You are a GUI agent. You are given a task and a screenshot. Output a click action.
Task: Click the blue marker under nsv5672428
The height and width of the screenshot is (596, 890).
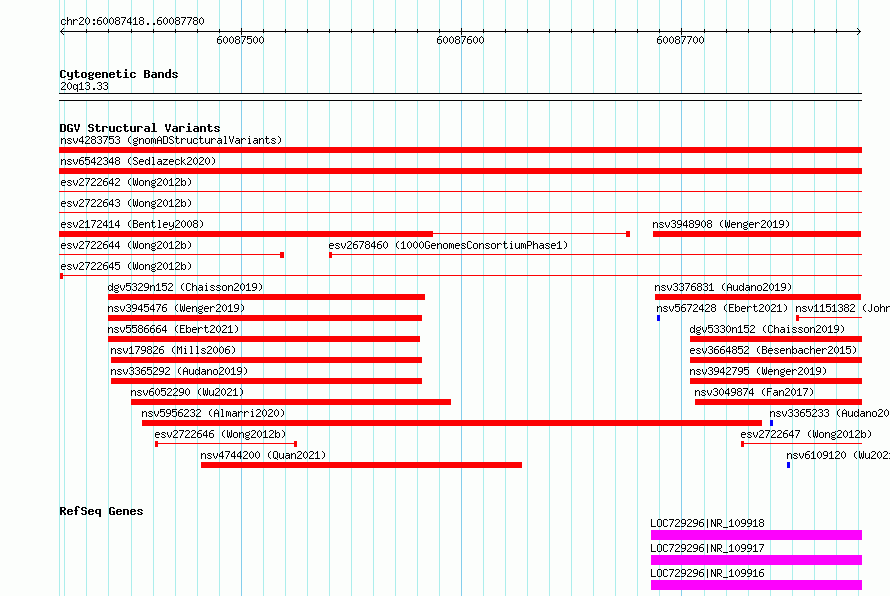pos(658,318)
